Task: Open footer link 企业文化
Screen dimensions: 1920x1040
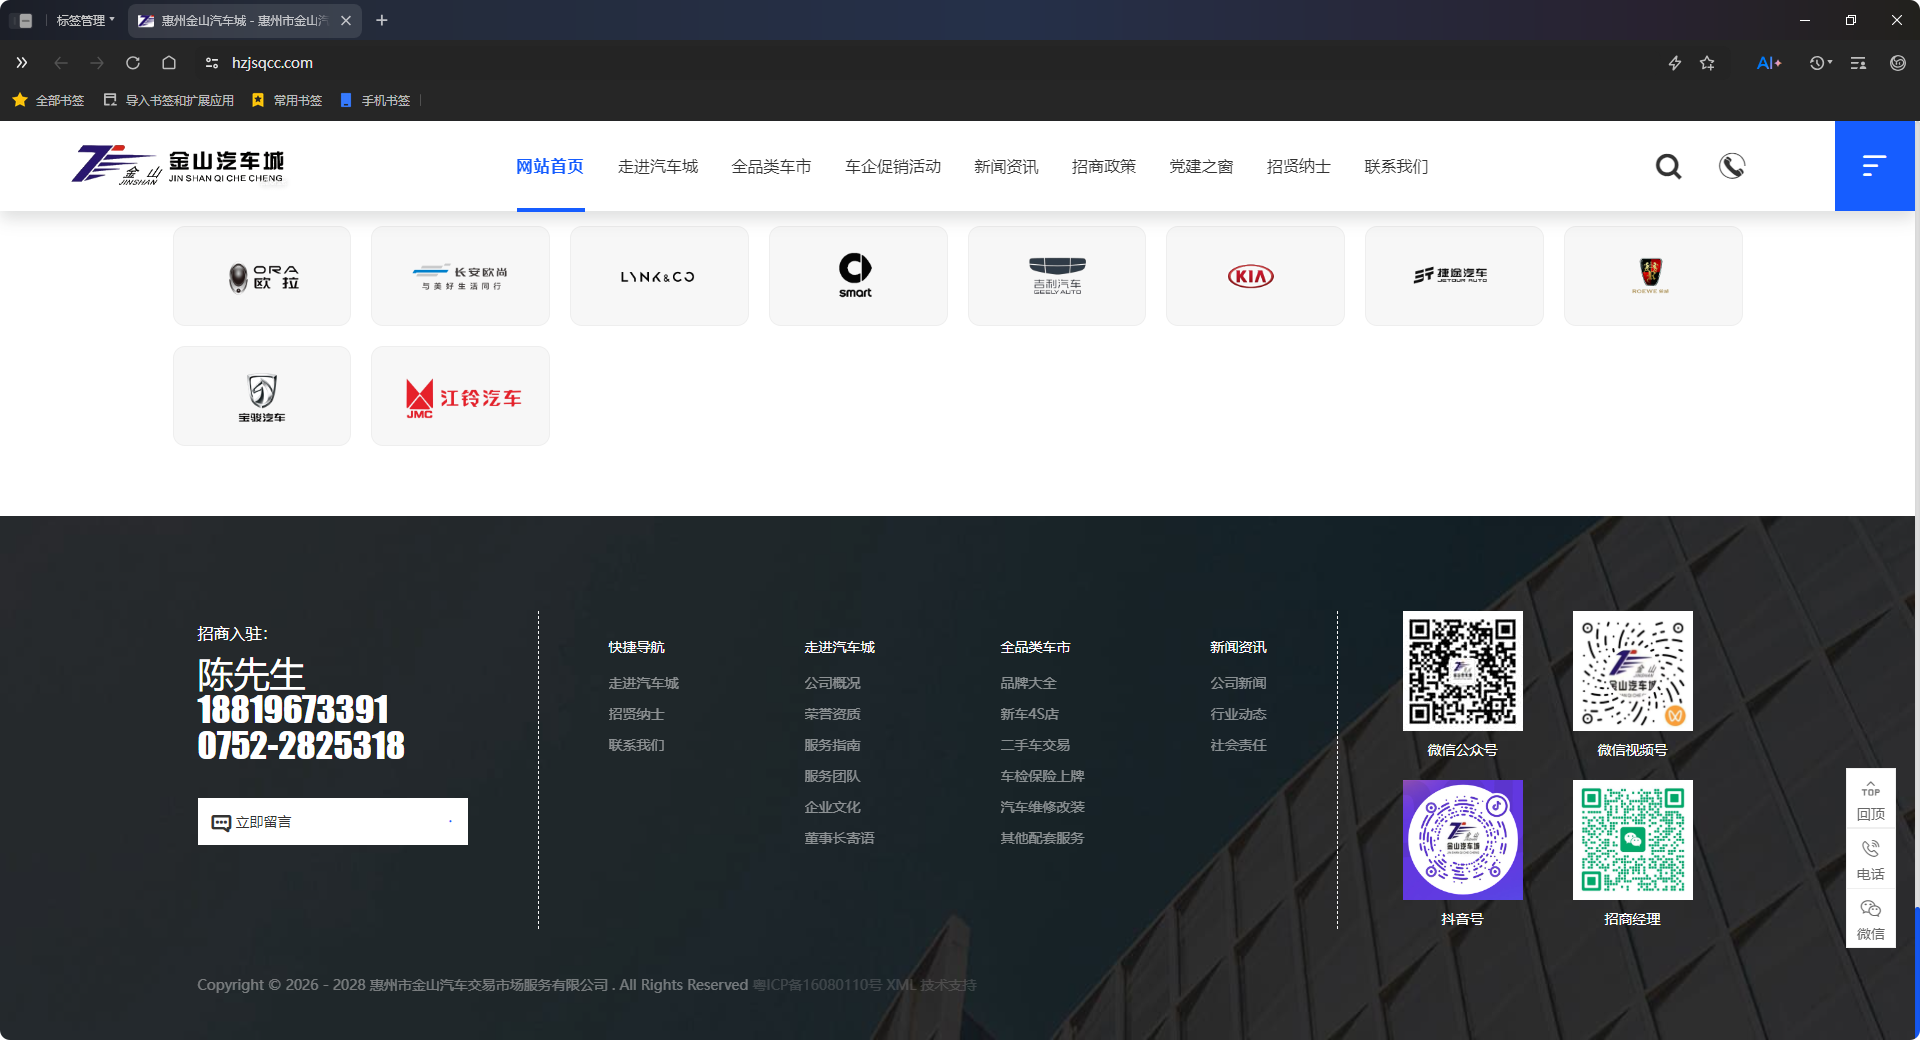Action: pyautogui.click(x=833, y=807)
